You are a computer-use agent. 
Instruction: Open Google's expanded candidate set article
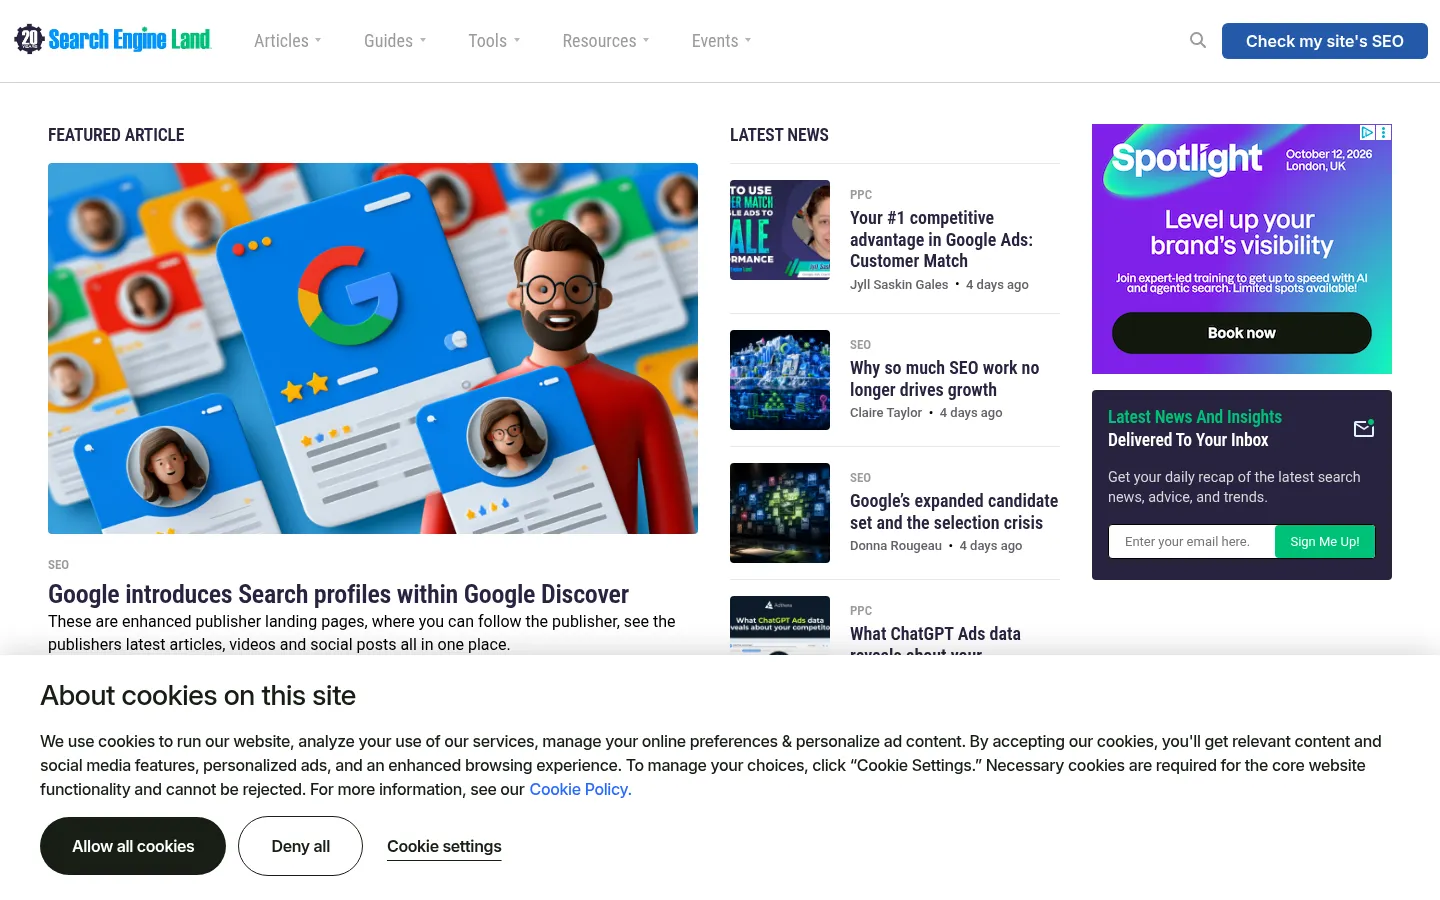point(954,512)
